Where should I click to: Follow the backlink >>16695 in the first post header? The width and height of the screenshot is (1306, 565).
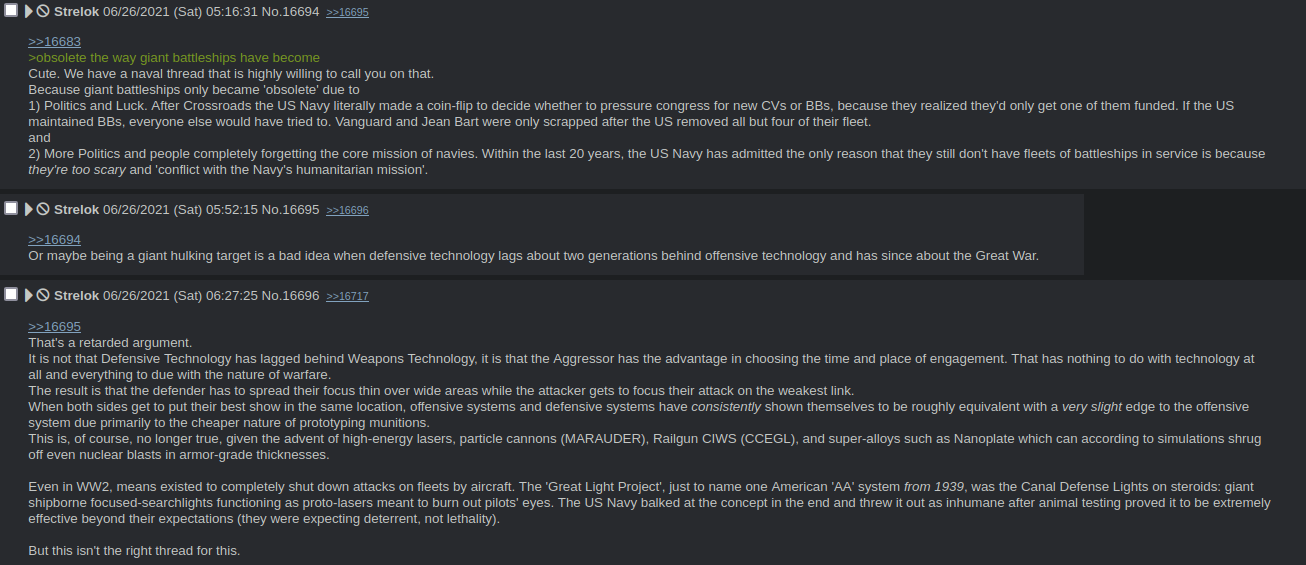pyautogui.click(x=347, y=12)
